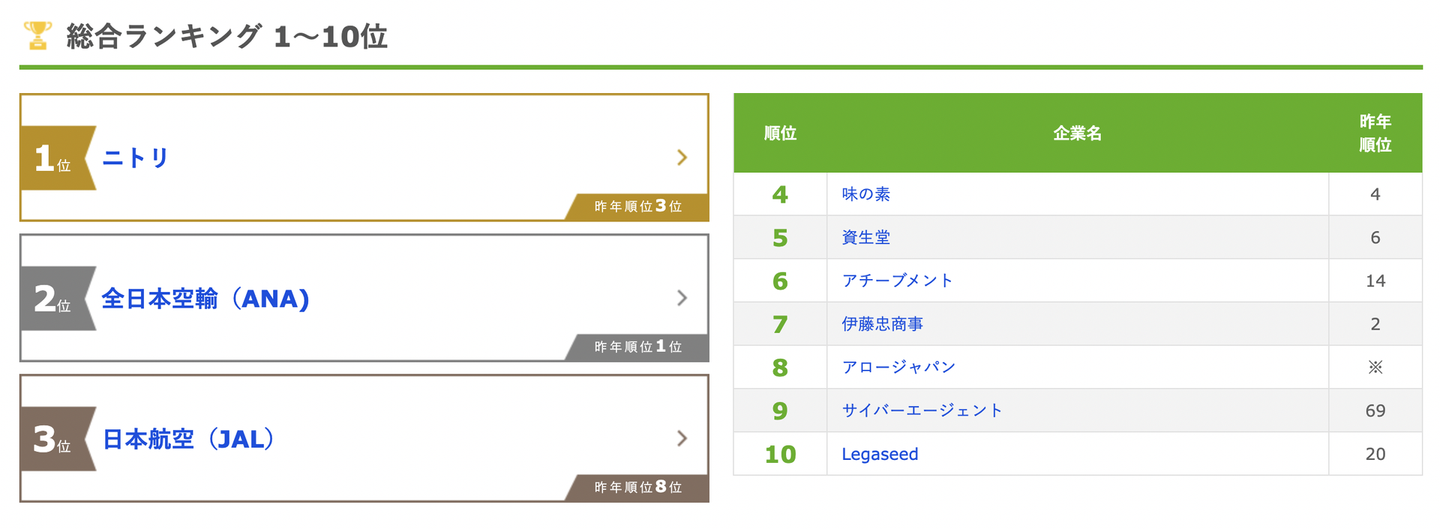Screen dimensions: 1440x529
Task: Click the gold 1位 rank badge
Action: tap(55, 158)
